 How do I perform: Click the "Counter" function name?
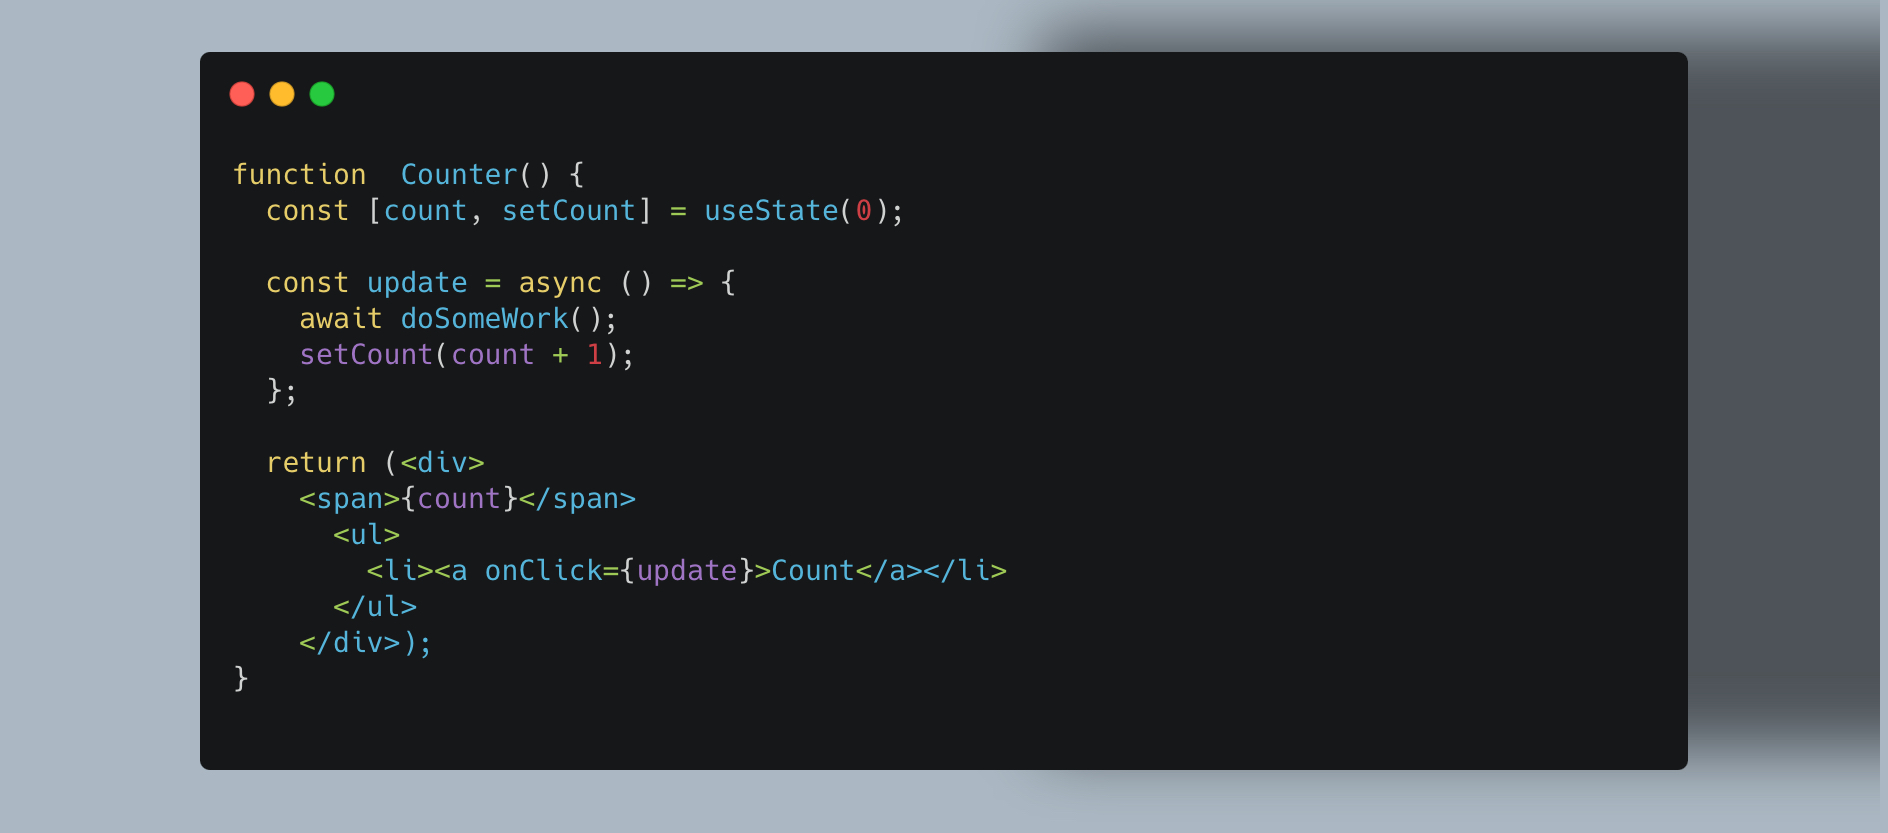pos(459,175)
